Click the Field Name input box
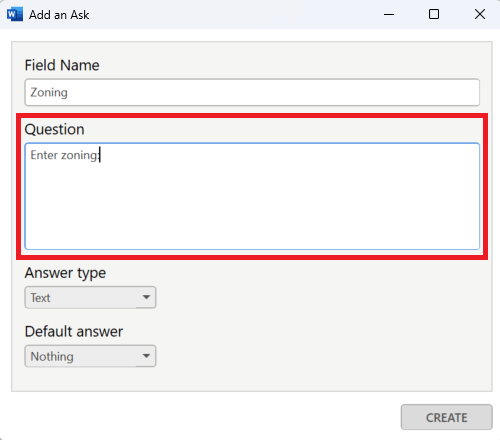Image resolution: width=500 pixels, height=440 pixels. click(x=252, y=92)
